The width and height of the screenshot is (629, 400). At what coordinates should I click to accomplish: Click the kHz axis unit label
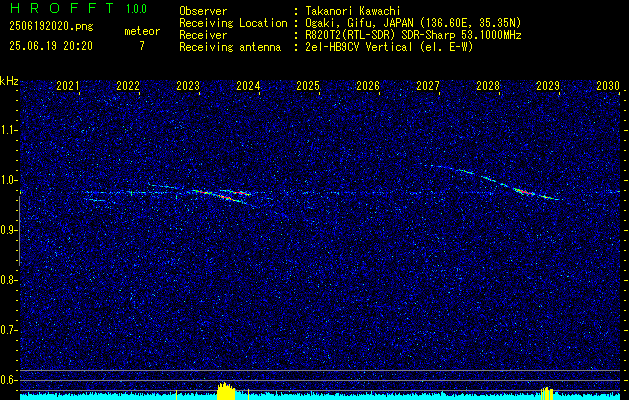click(9, 81)
